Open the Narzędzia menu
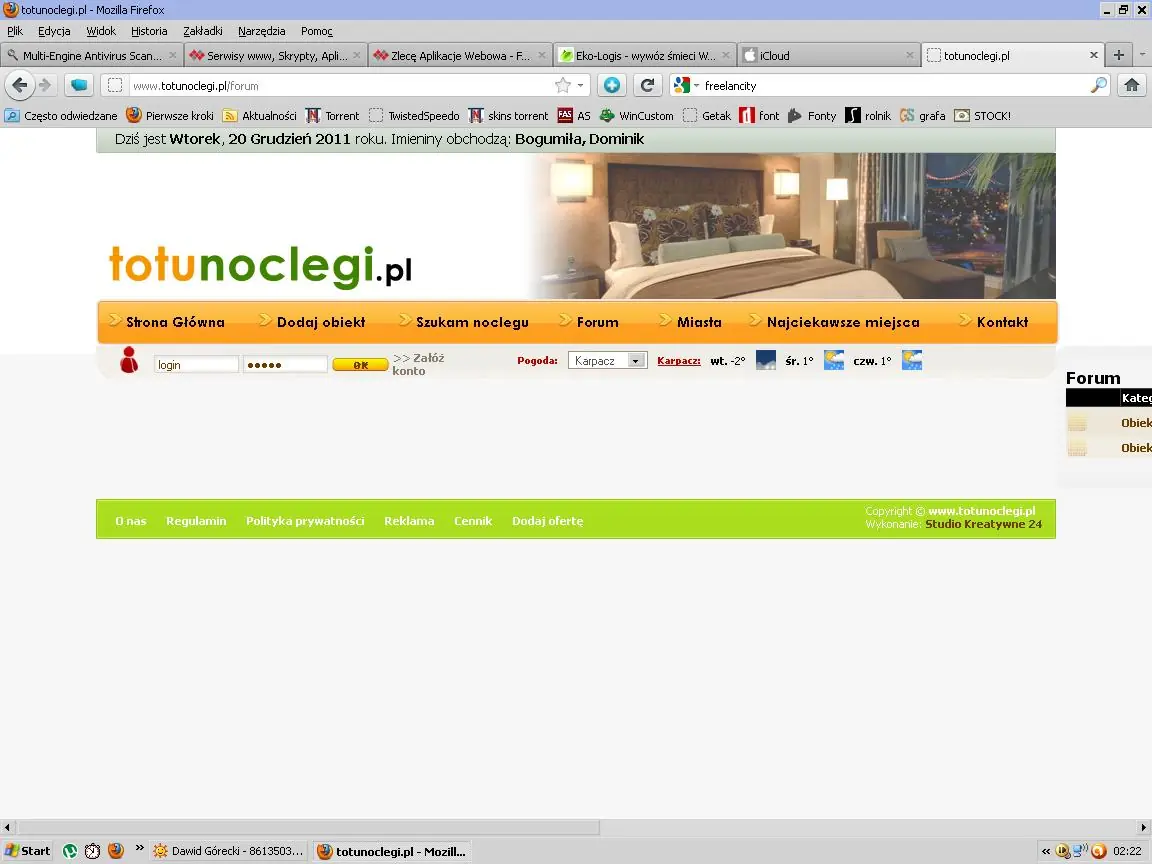Screen dimensions: 1152x864 (262, 31)
